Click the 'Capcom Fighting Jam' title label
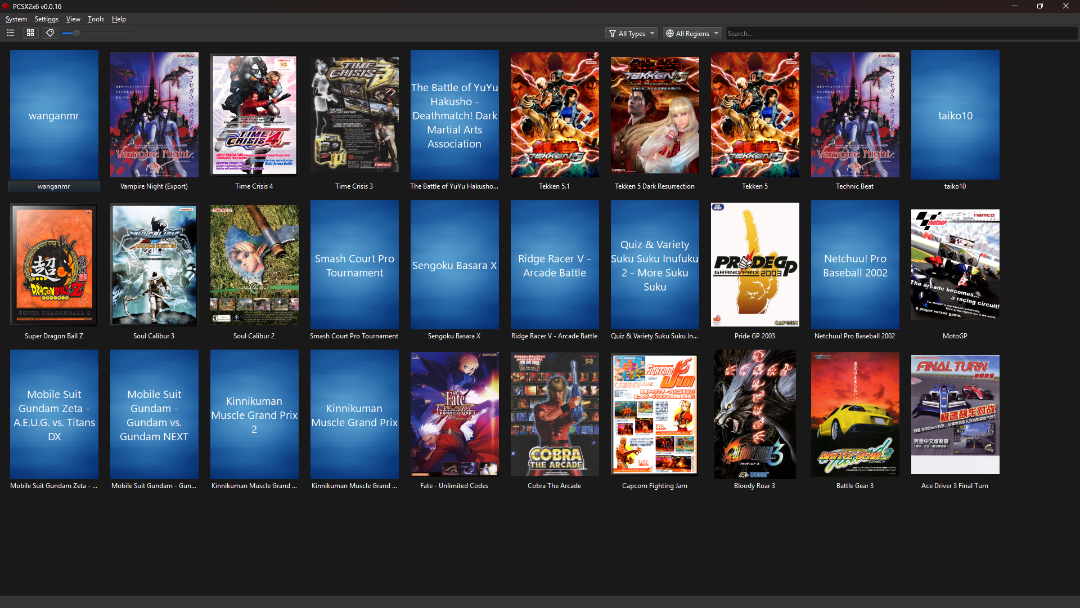 [654, 486]
